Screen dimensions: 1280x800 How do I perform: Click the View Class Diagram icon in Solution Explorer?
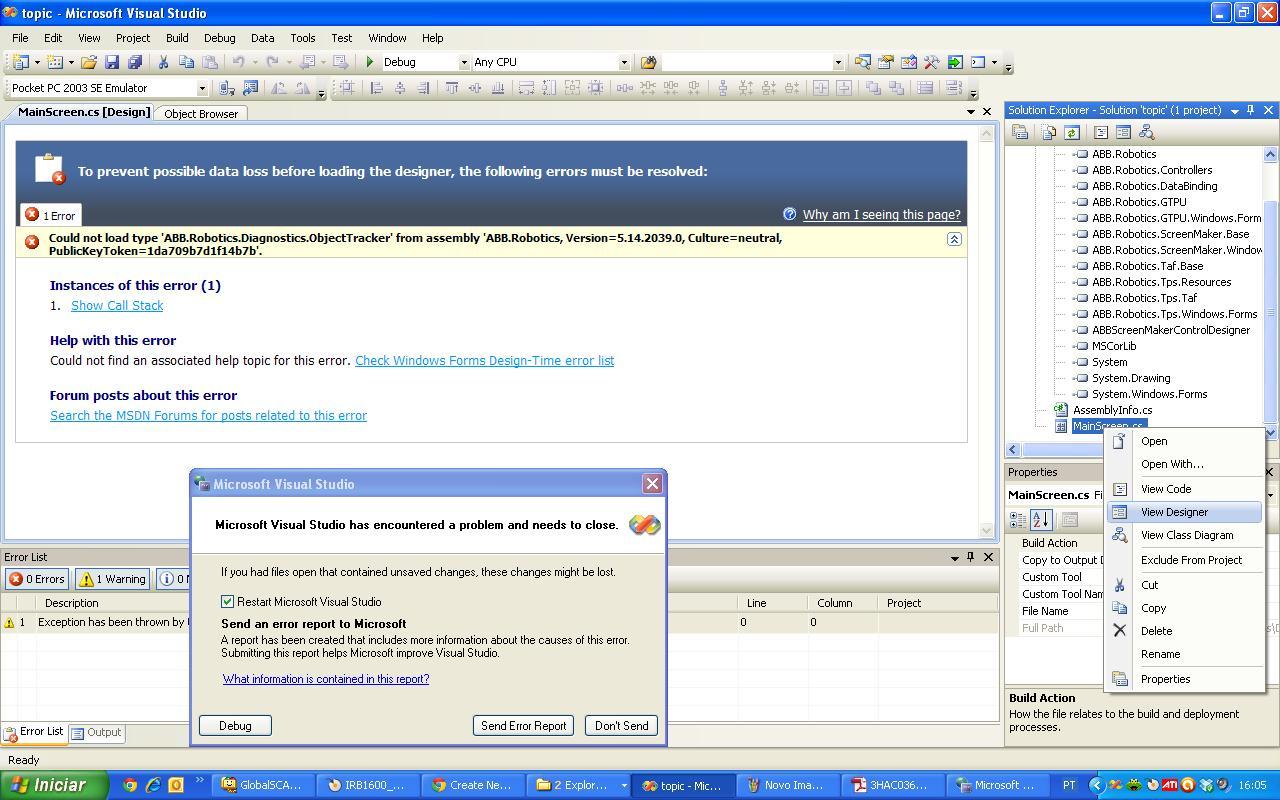coord(1147,132)
